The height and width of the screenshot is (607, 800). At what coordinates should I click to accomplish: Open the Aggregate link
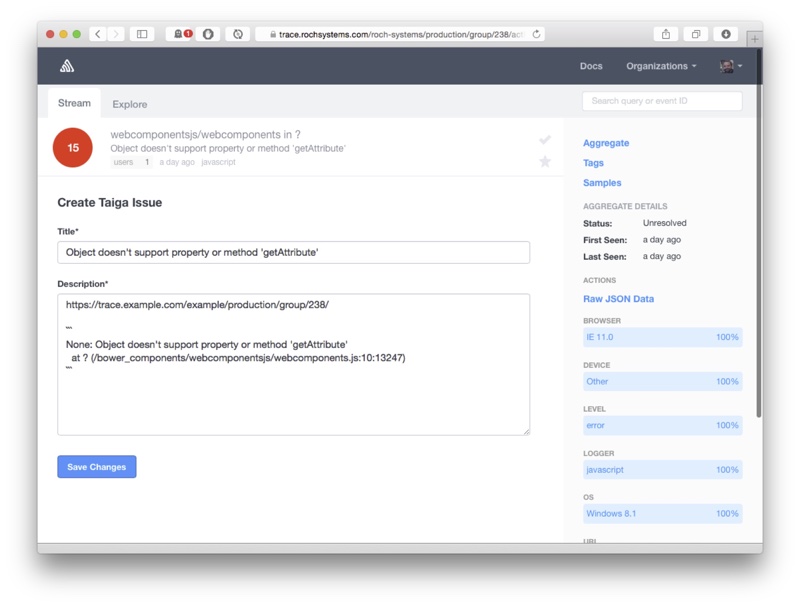pyautogui.click(x=606, y=143)
